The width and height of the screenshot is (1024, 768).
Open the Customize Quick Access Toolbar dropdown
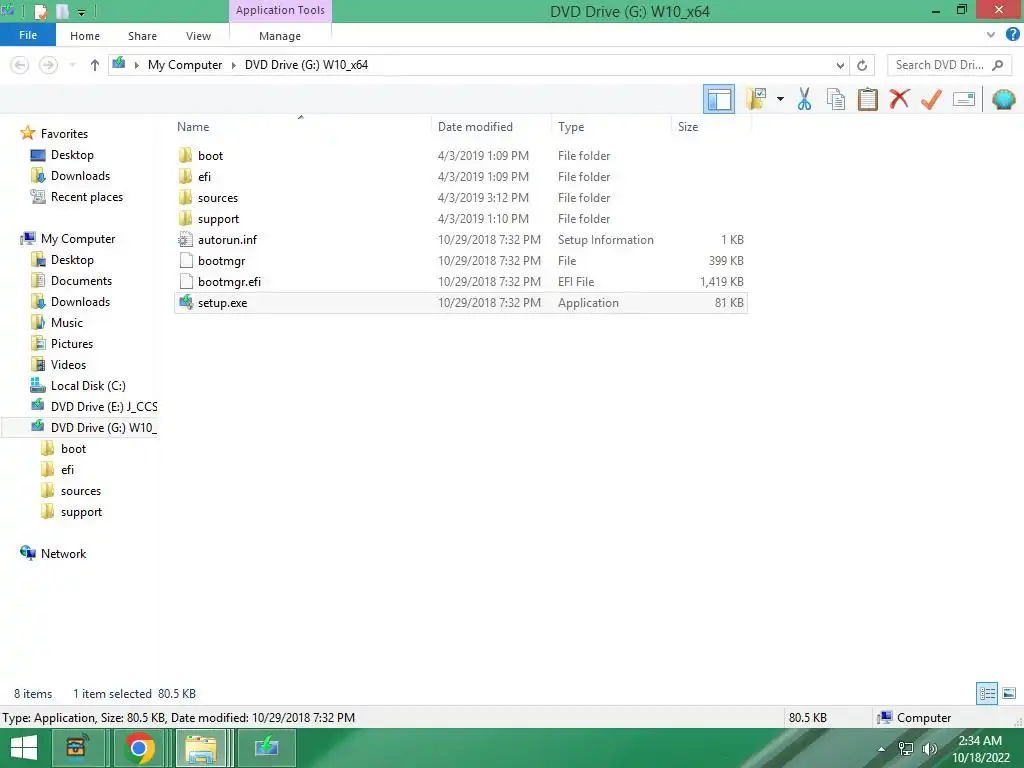coord(81,12)
